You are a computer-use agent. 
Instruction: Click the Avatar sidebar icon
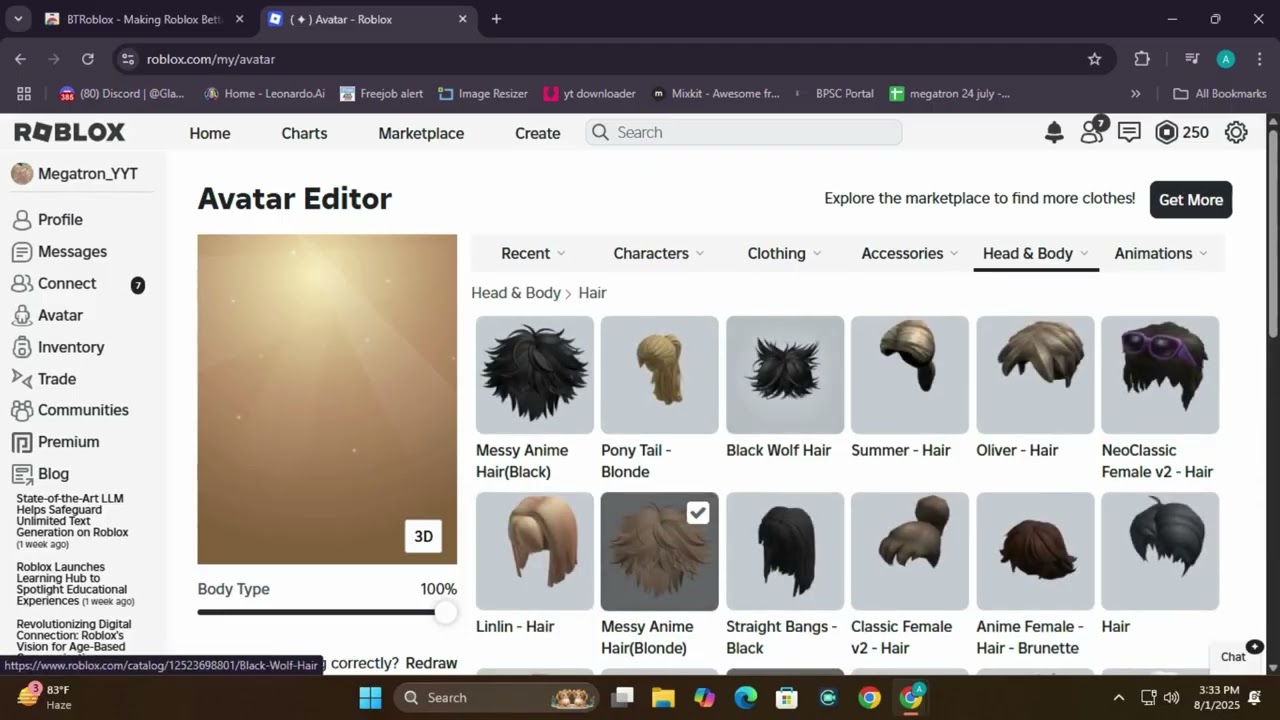point(22,315)
